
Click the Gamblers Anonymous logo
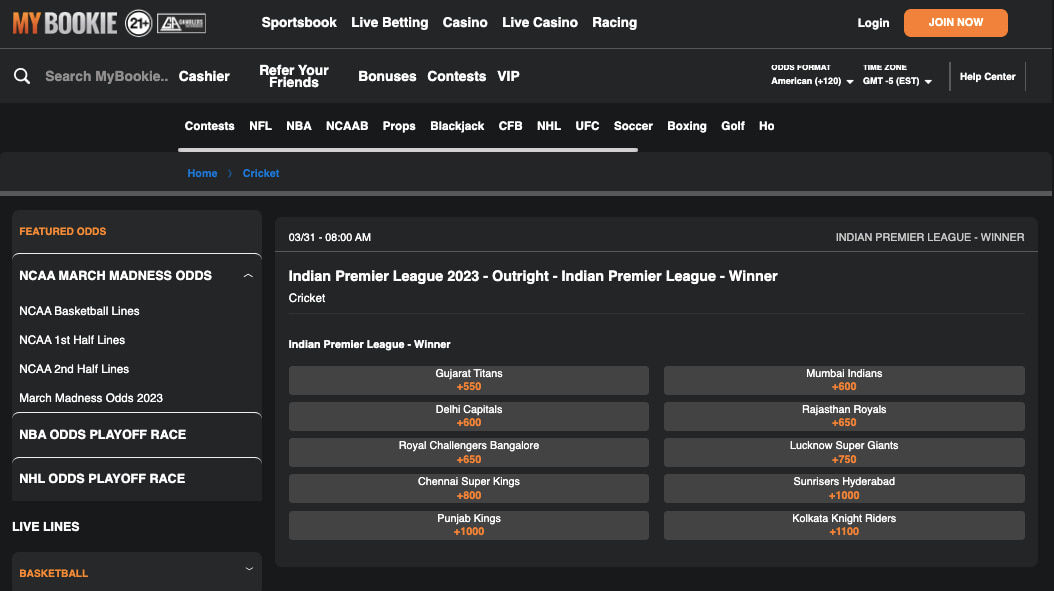point(181,24)
